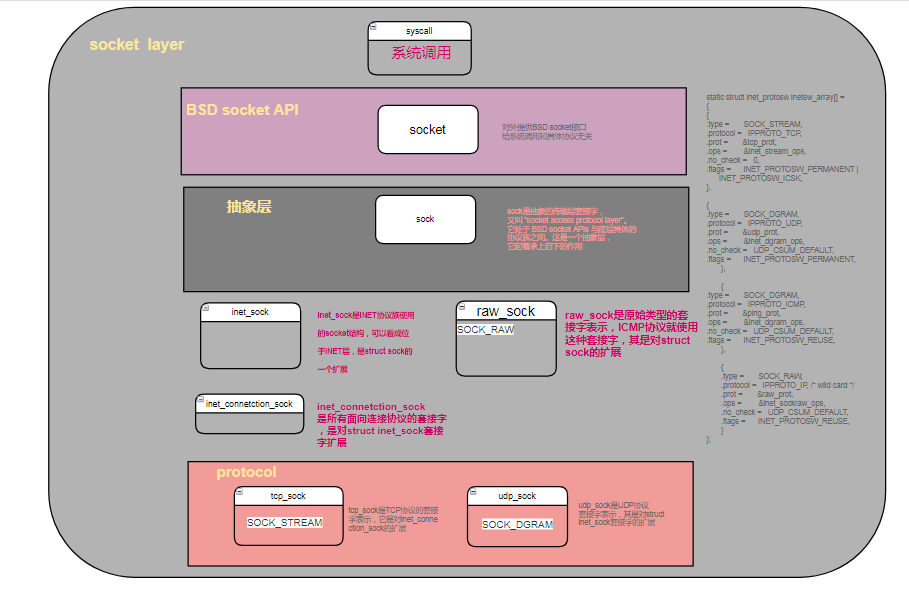
Task: Select the red inet_sock description paragraph
Action: click(x=366, y=342)
